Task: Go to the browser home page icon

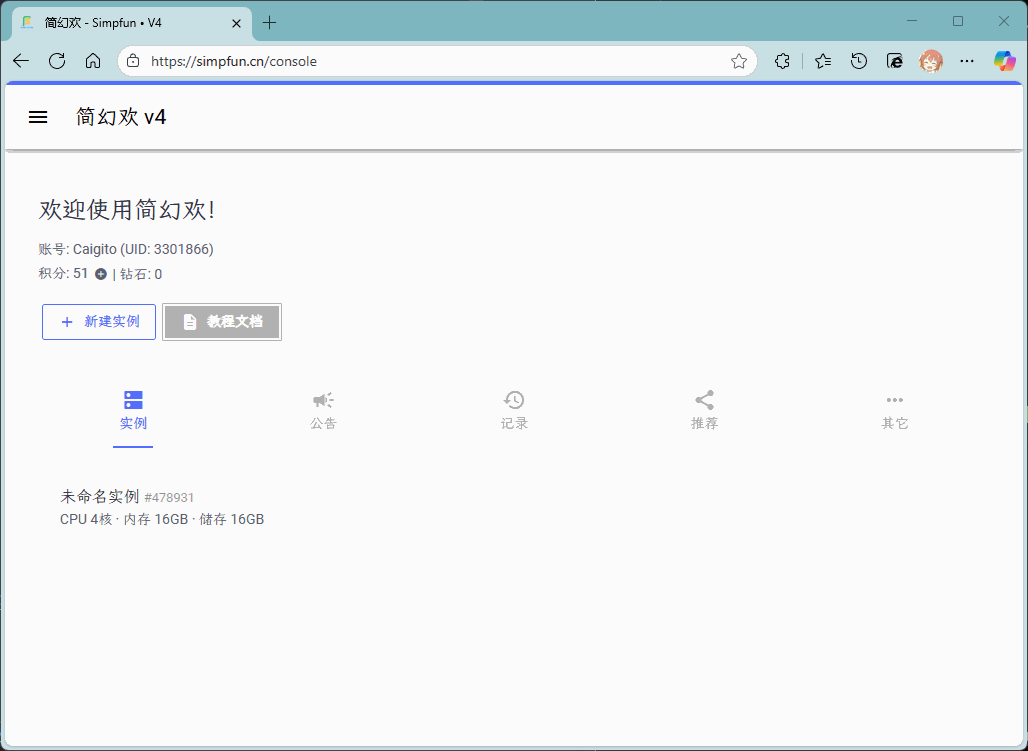Action: pyautogui.click(x=93, y=61)
